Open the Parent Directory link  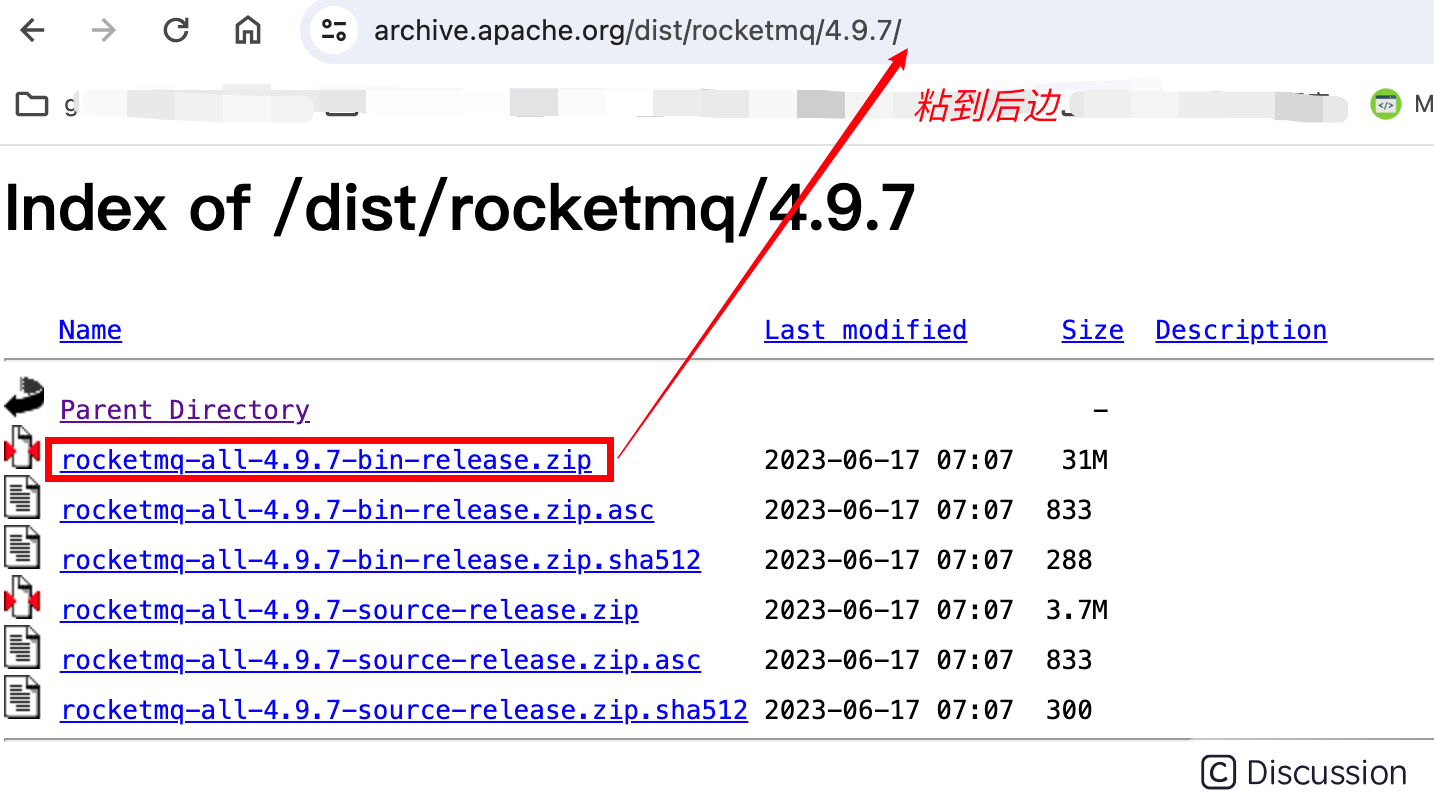point(184,410)
